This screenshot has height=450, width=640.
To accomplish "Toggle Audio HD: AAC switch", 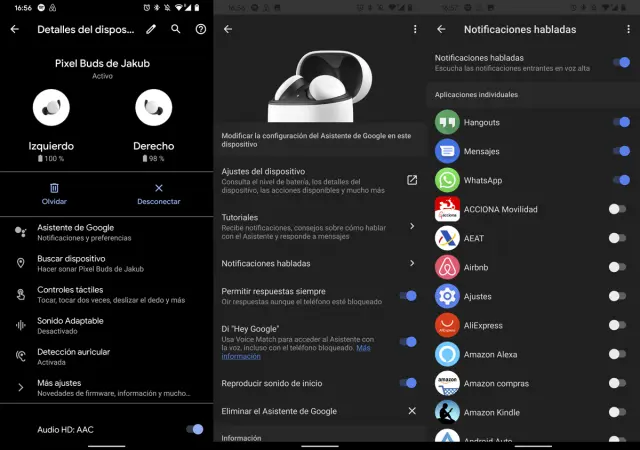I will pyautogui.click(x=194, y=429).
